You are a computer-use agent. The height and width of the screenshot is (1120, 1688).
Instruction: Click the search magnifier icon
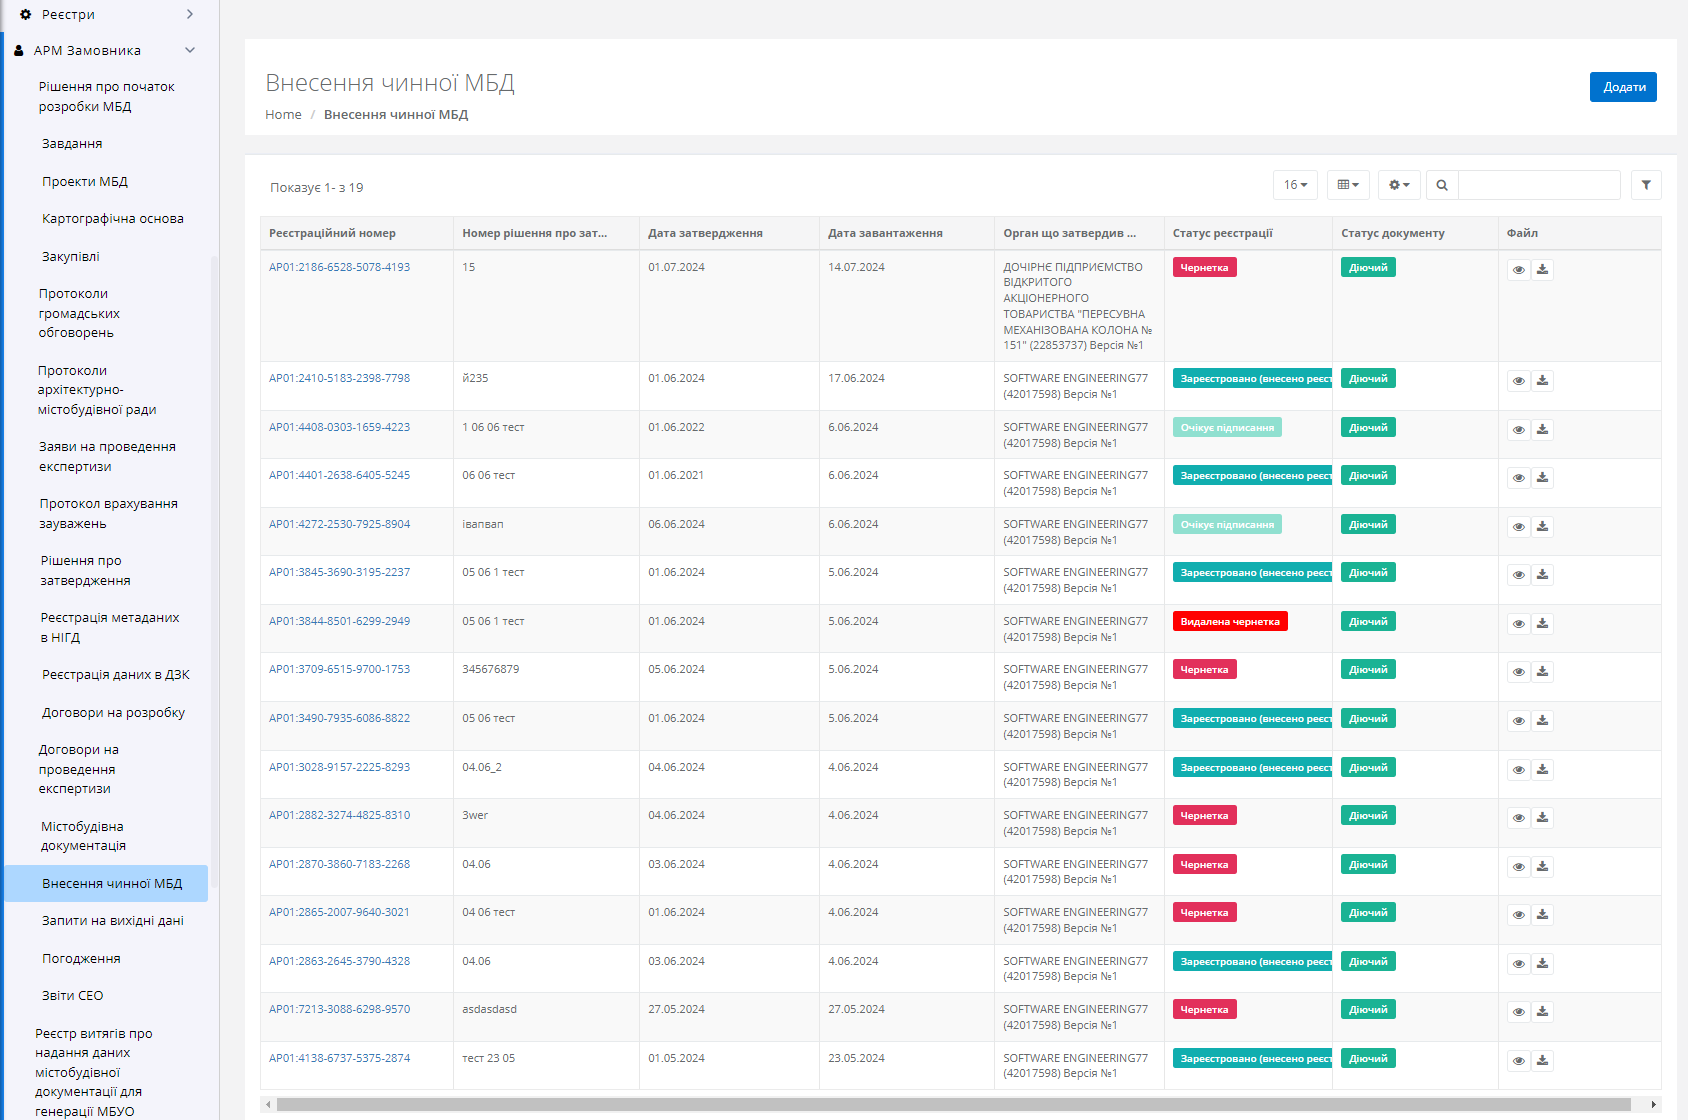pyautogui.click(x=1442, y=185)
